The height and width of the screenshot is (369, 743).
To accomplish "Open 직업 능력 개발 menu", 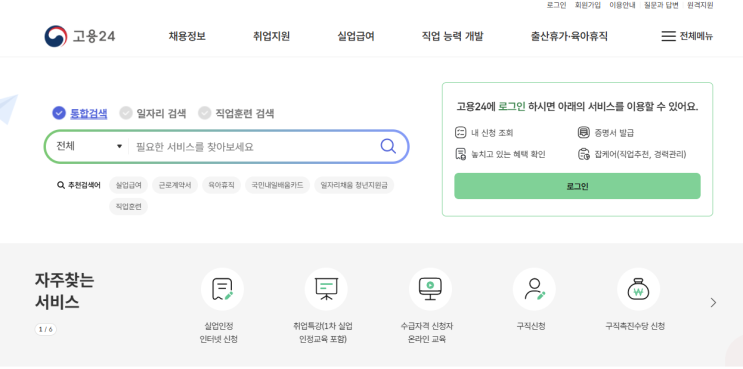I will [453, 36].
